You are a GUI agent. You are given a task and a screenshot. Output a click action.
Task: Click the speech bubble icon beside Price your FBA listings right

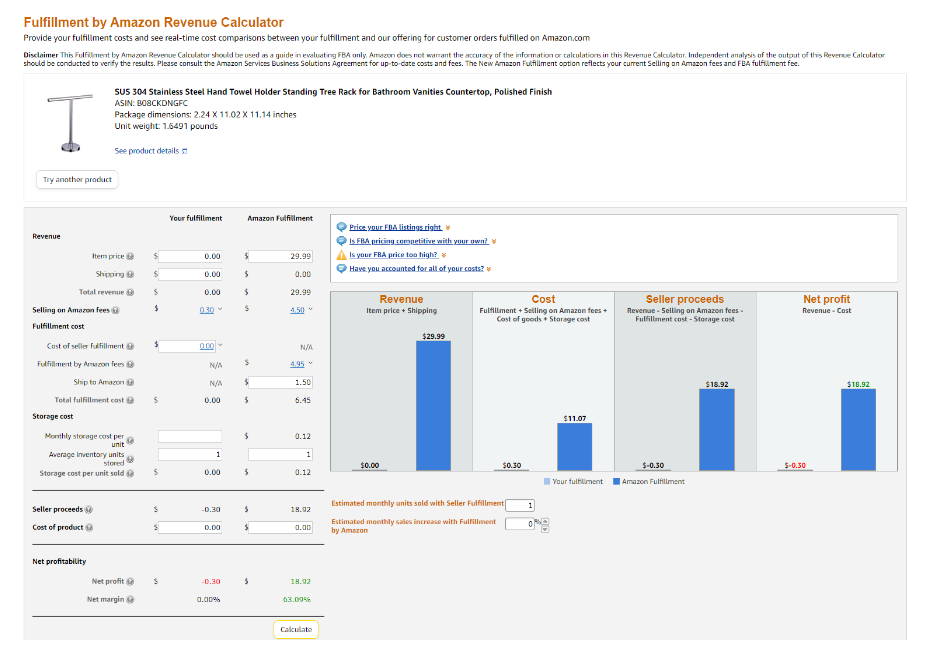click(x=342, y=227)
